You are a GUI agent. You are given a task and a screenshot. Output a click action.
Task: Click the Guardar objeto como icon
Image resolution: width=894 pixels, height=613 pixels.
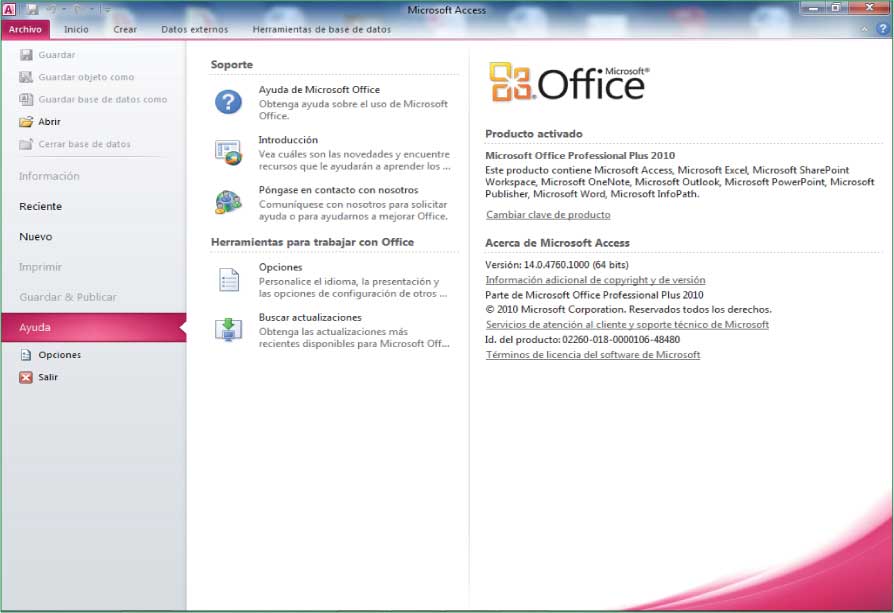pyautogui.click(x=26, y=77)
